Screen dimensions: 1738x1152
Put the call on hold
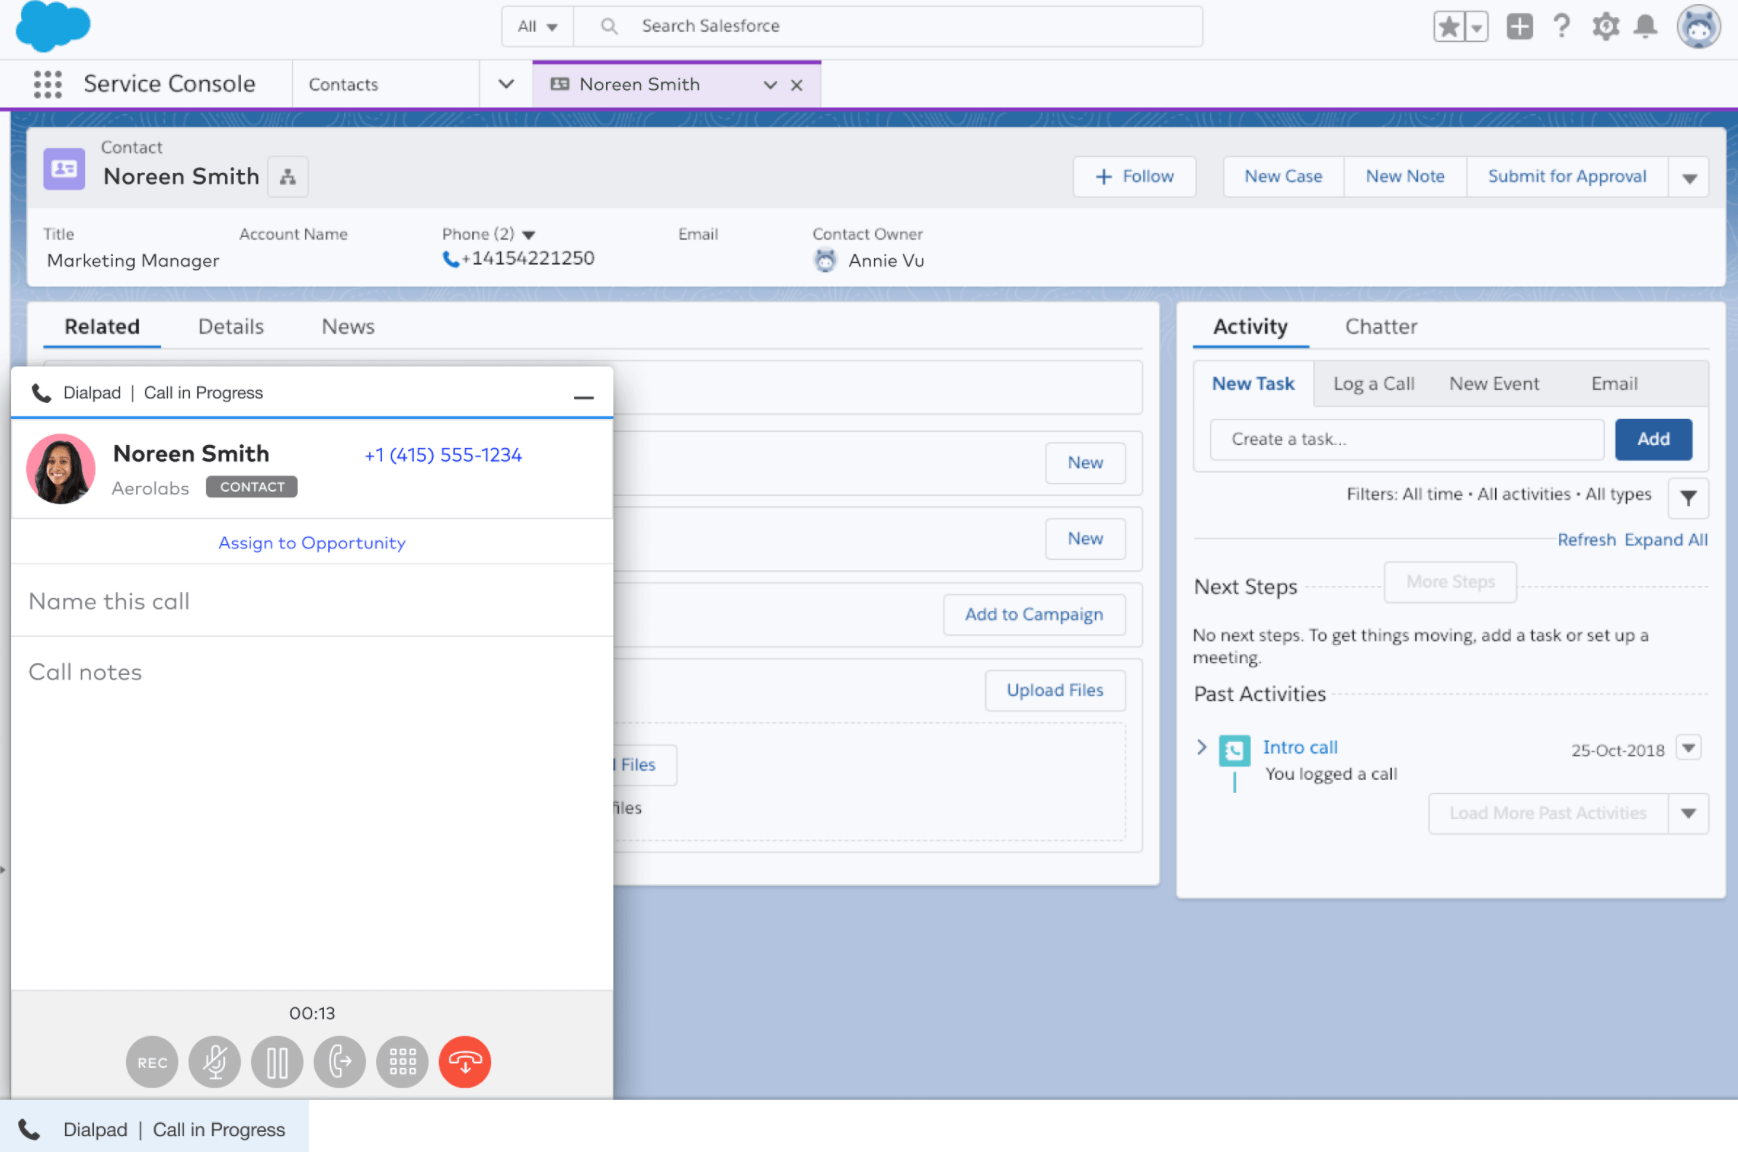coord(277,1062)
